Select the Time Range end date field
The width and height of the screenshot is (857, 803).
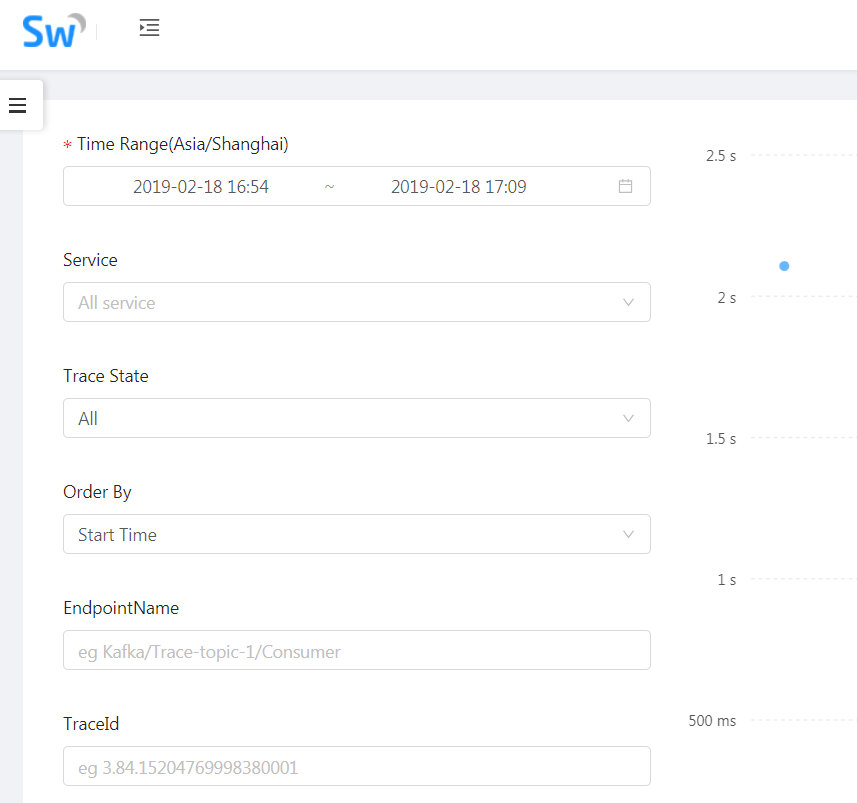tap(459, 186)
